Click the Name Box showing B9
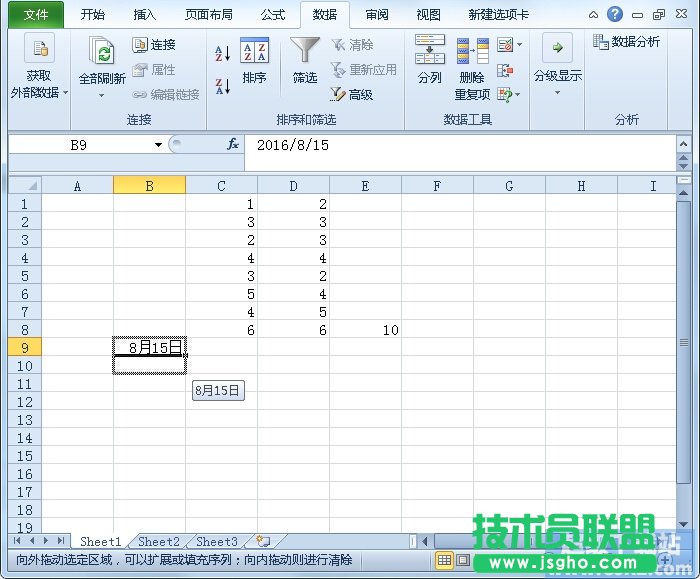The height and width of the screenshot is (579, 700). point(79,145)
